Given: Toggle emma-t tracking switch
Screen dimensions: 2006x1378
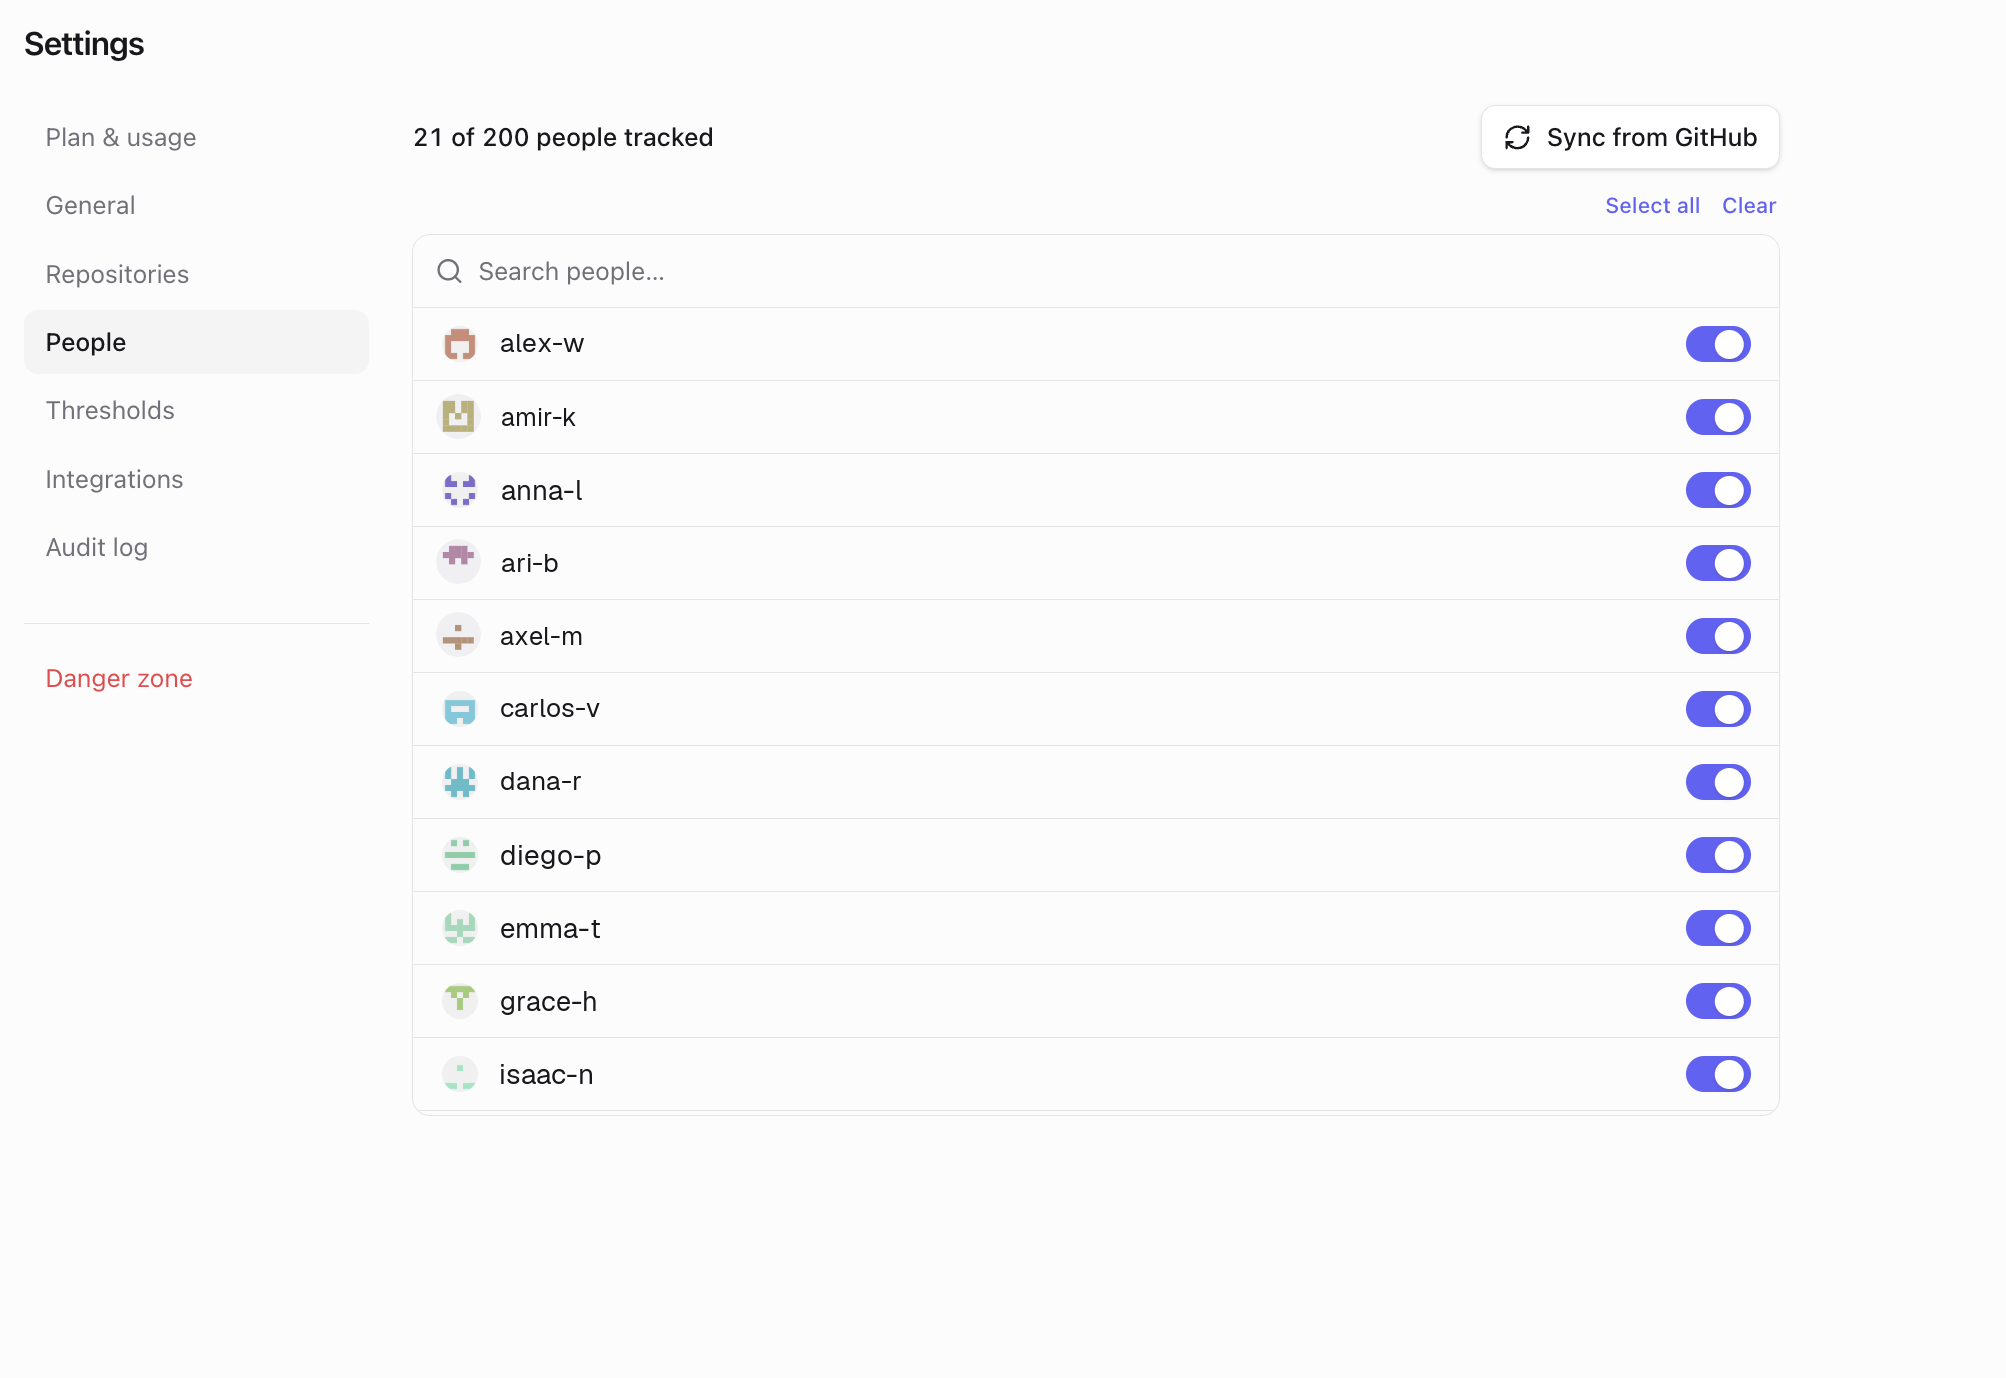Looking at the screenshot, I should 1718,928.
